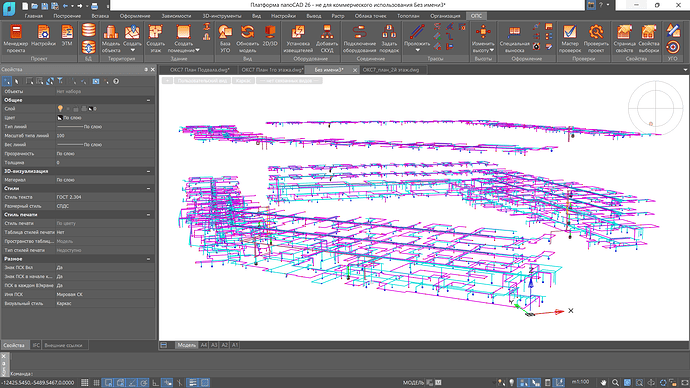
Task: Toggle the polar tracking button in status bar
Action: tap(143, 383)
